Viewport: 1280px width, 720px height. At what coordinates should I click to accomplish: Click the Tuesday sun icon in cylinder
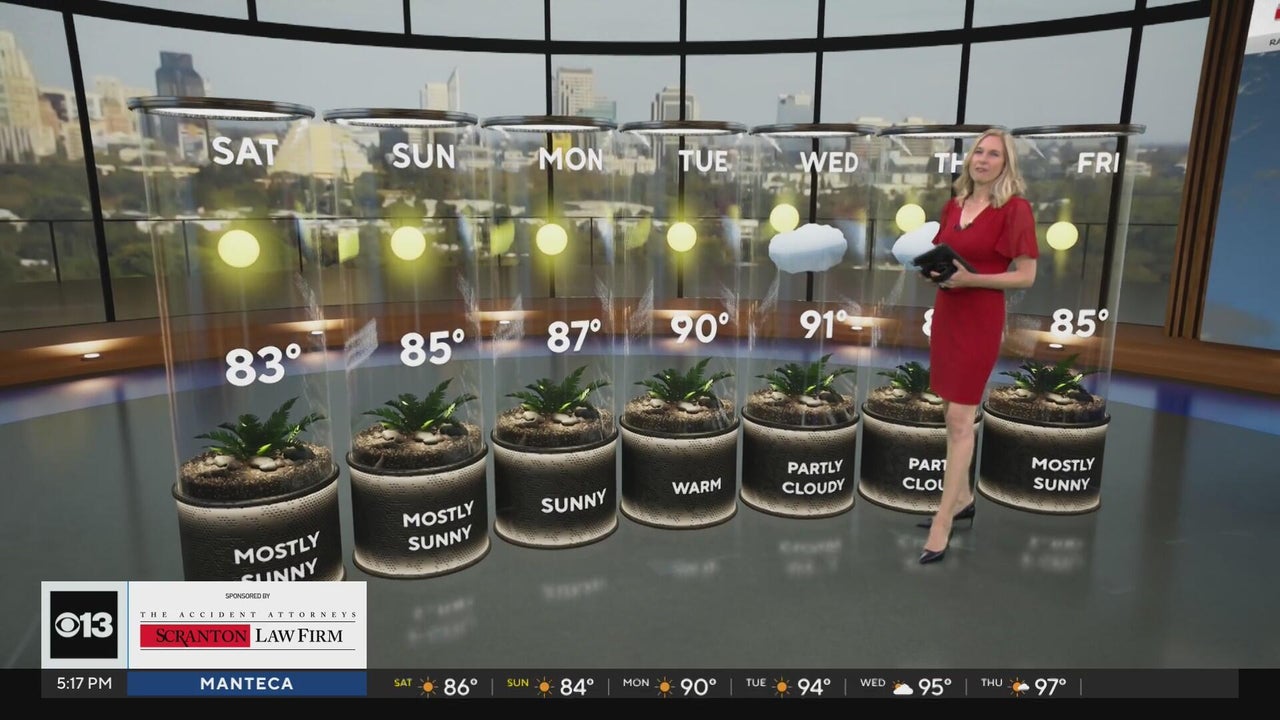coord(681,237)
